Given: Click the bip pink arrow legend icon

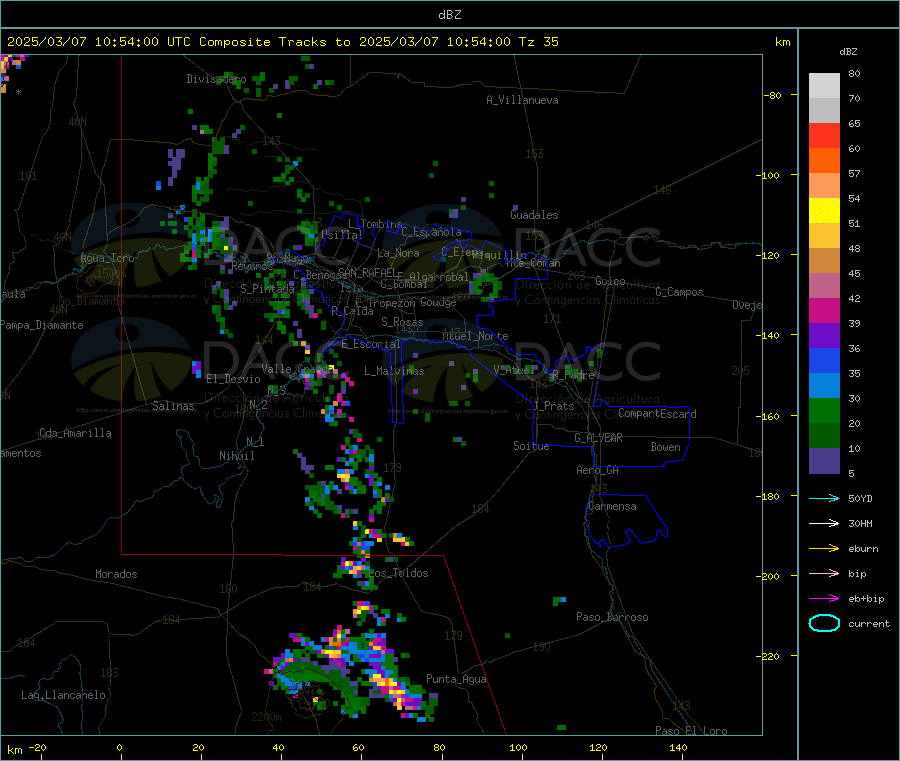Looking at the screenshot, I should [824, 573].
